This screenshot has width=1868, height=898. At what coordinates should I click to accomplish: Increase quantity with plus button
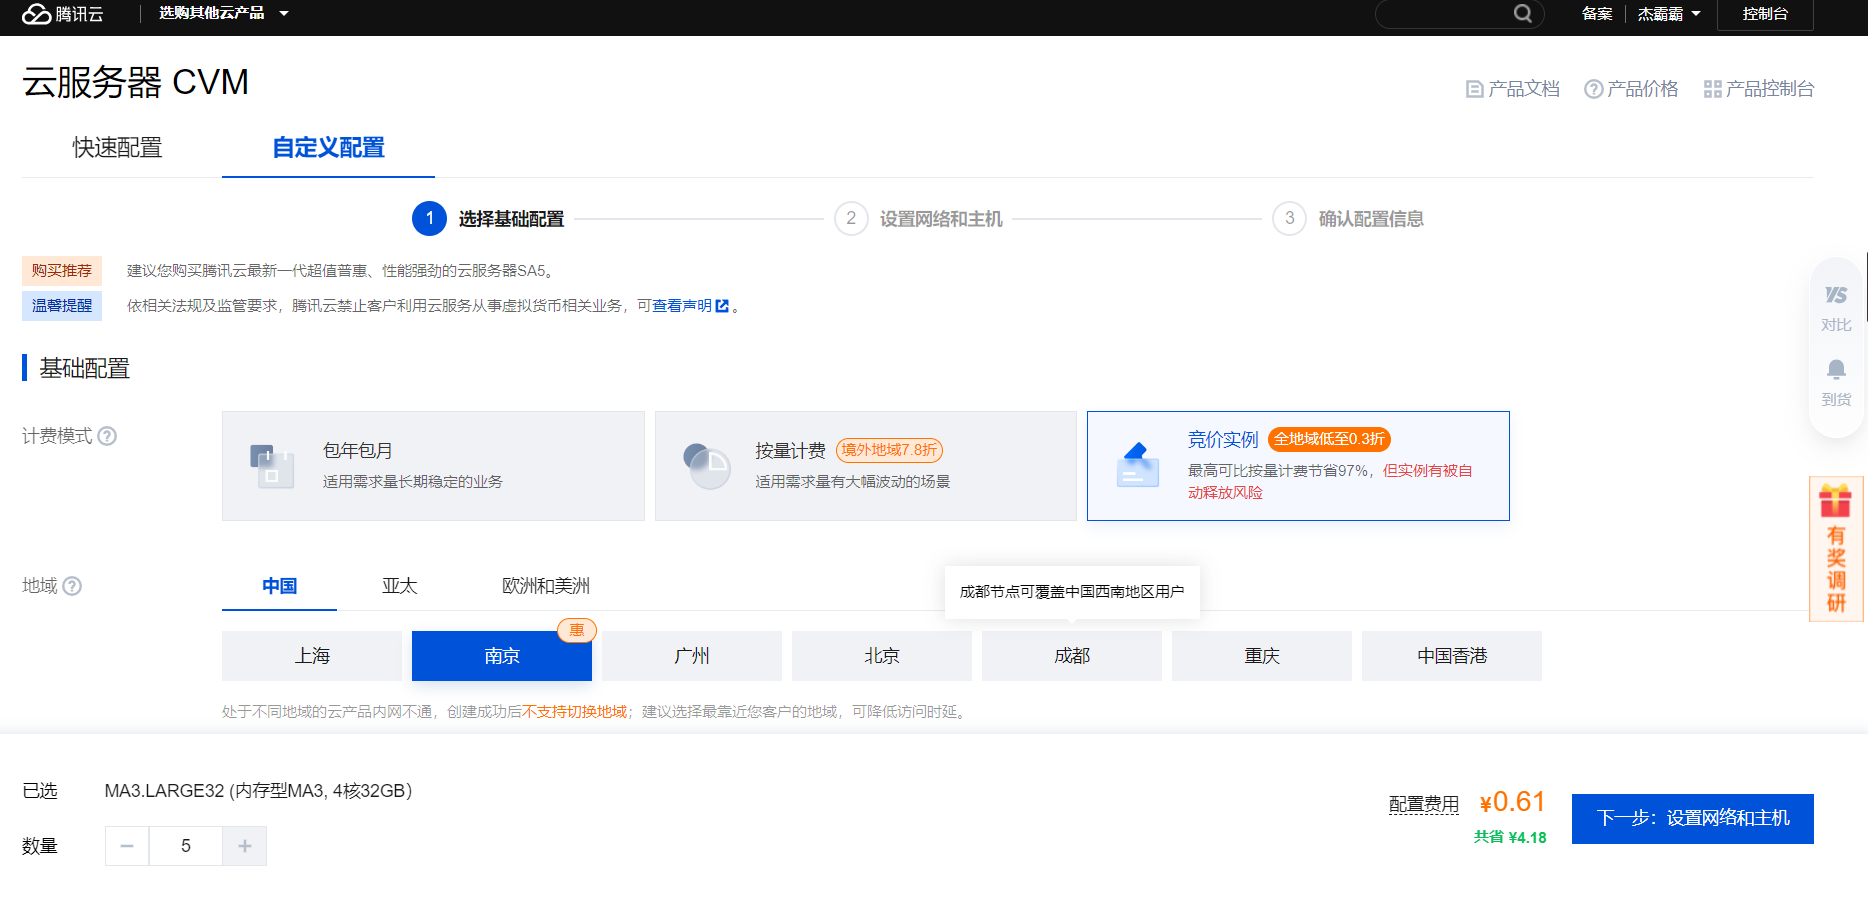[x=245, y=846]
